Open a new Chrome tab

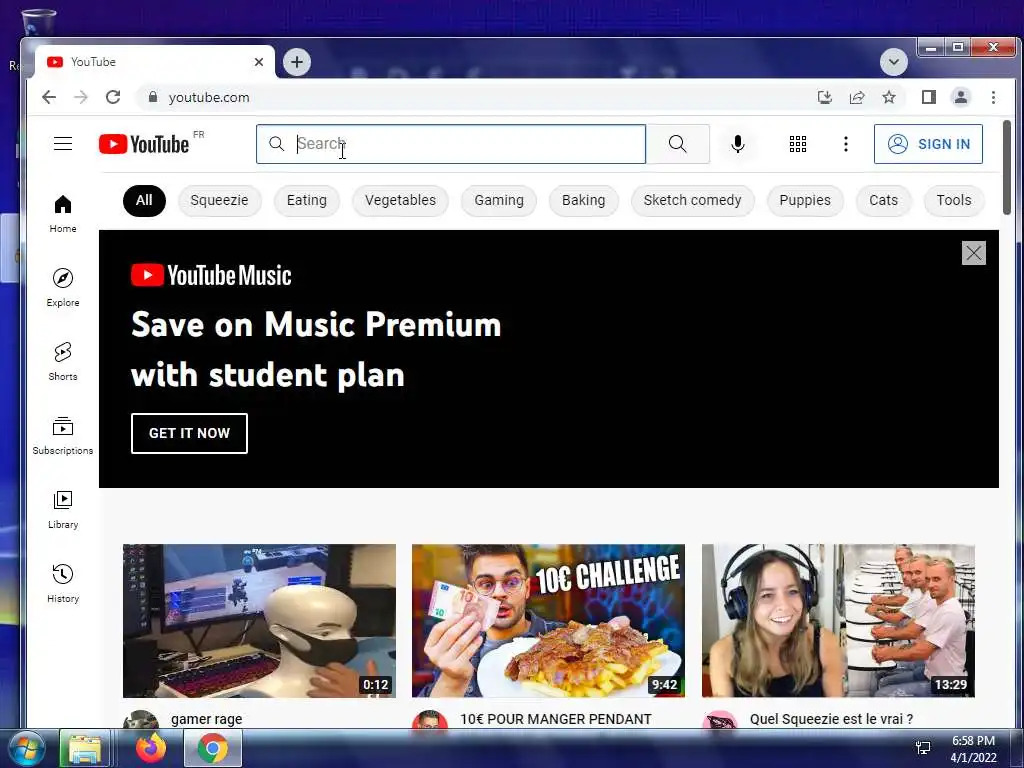point(296,62)
